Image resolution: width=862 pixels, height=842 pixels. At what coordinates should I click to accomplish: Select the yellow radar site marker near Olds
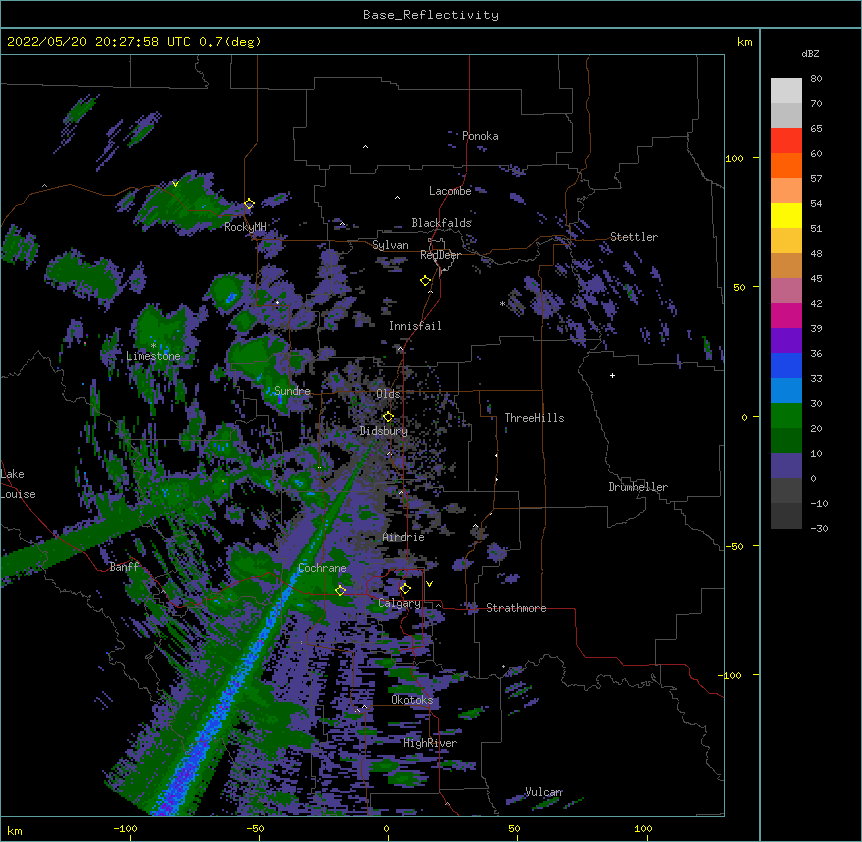tap(388, 416)
